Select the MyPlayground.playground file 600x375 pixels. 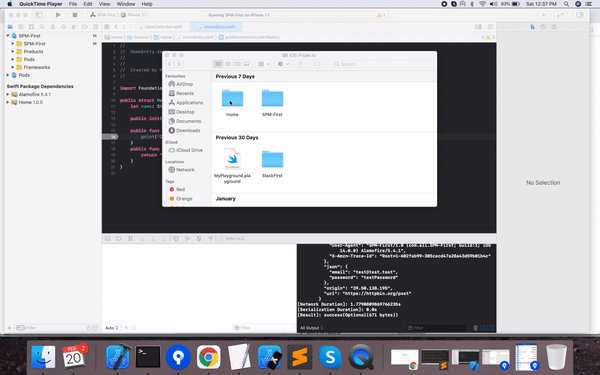[x=232, y=165]
